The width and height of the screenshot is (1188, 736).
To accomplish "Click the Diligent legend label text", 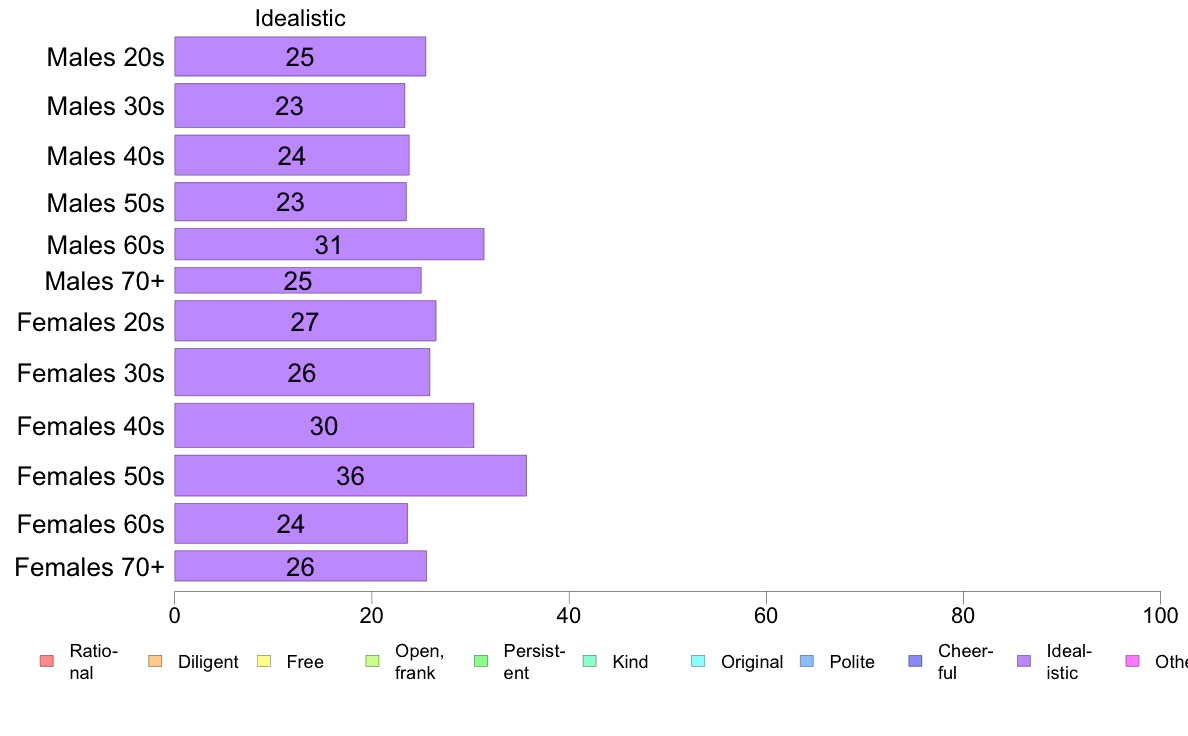I will 208,662.
